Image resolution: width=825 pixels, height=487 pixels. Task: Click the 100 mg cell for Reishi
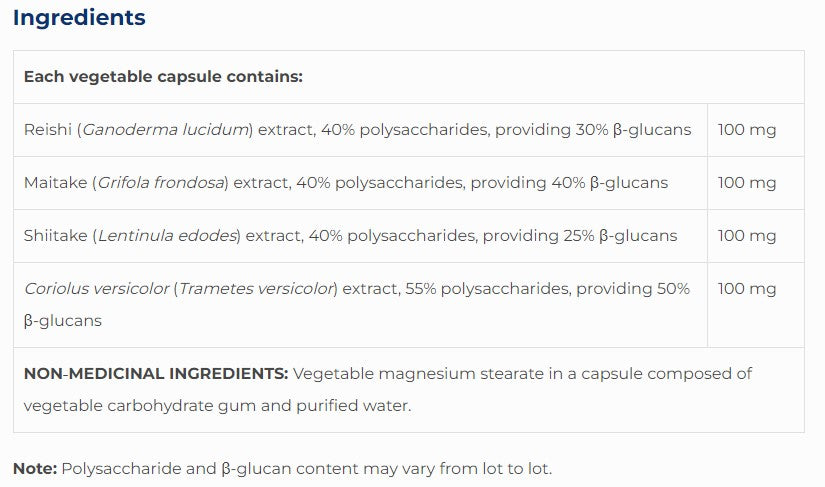[747, 130]
